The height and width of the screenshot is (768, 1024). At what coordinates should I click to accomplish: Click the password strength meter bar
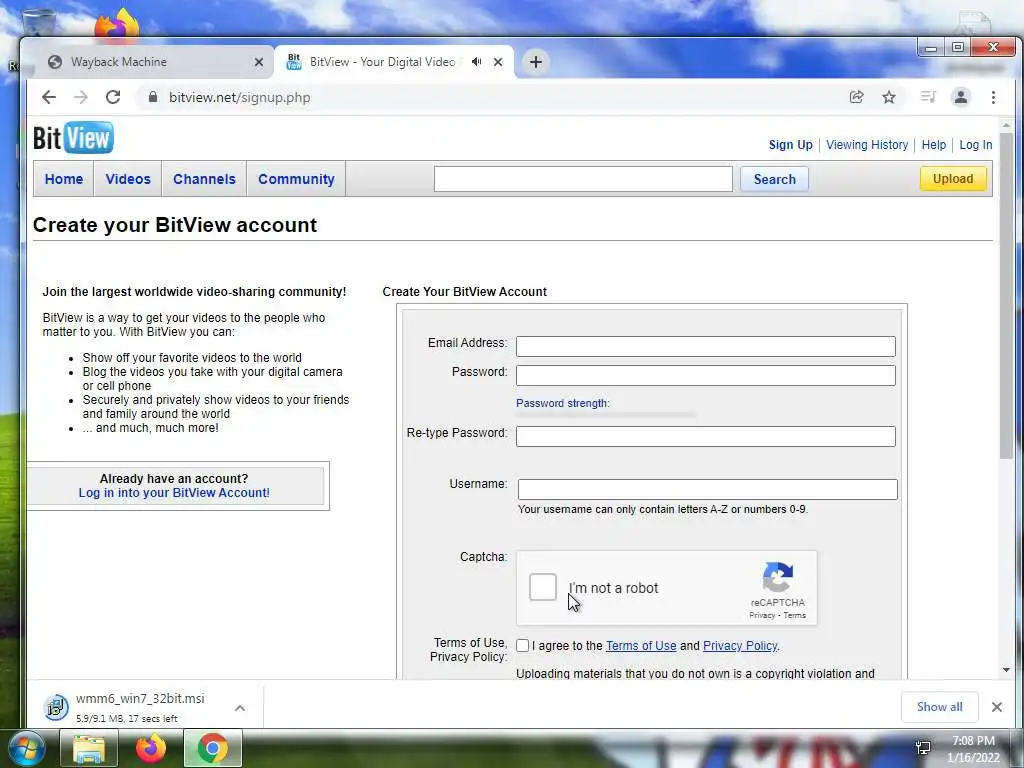pyautogui.click(x=606, y=415)
